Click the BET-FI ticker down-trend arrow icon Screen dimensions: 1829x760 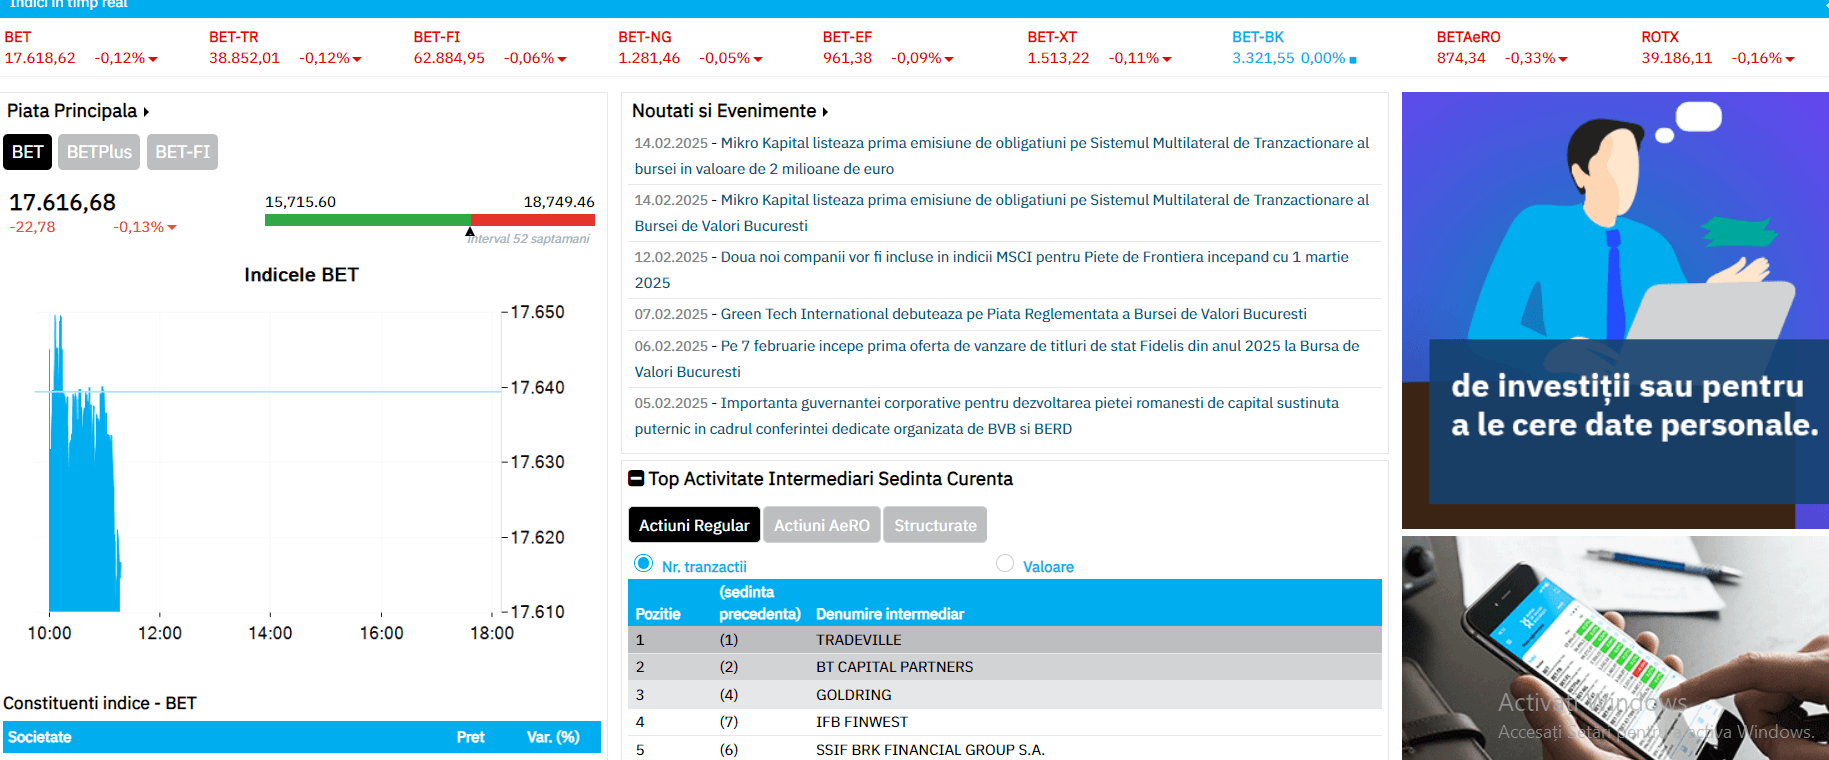562,59
